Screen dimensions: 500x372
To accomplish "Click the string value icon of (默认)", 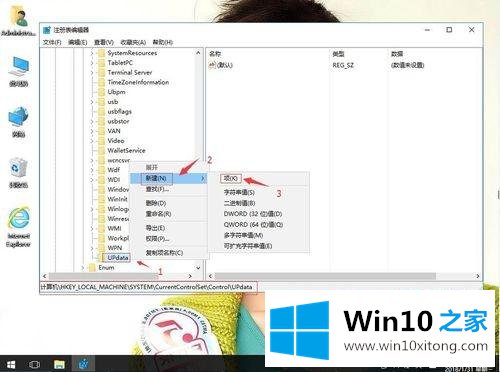I will click(212, 65).
